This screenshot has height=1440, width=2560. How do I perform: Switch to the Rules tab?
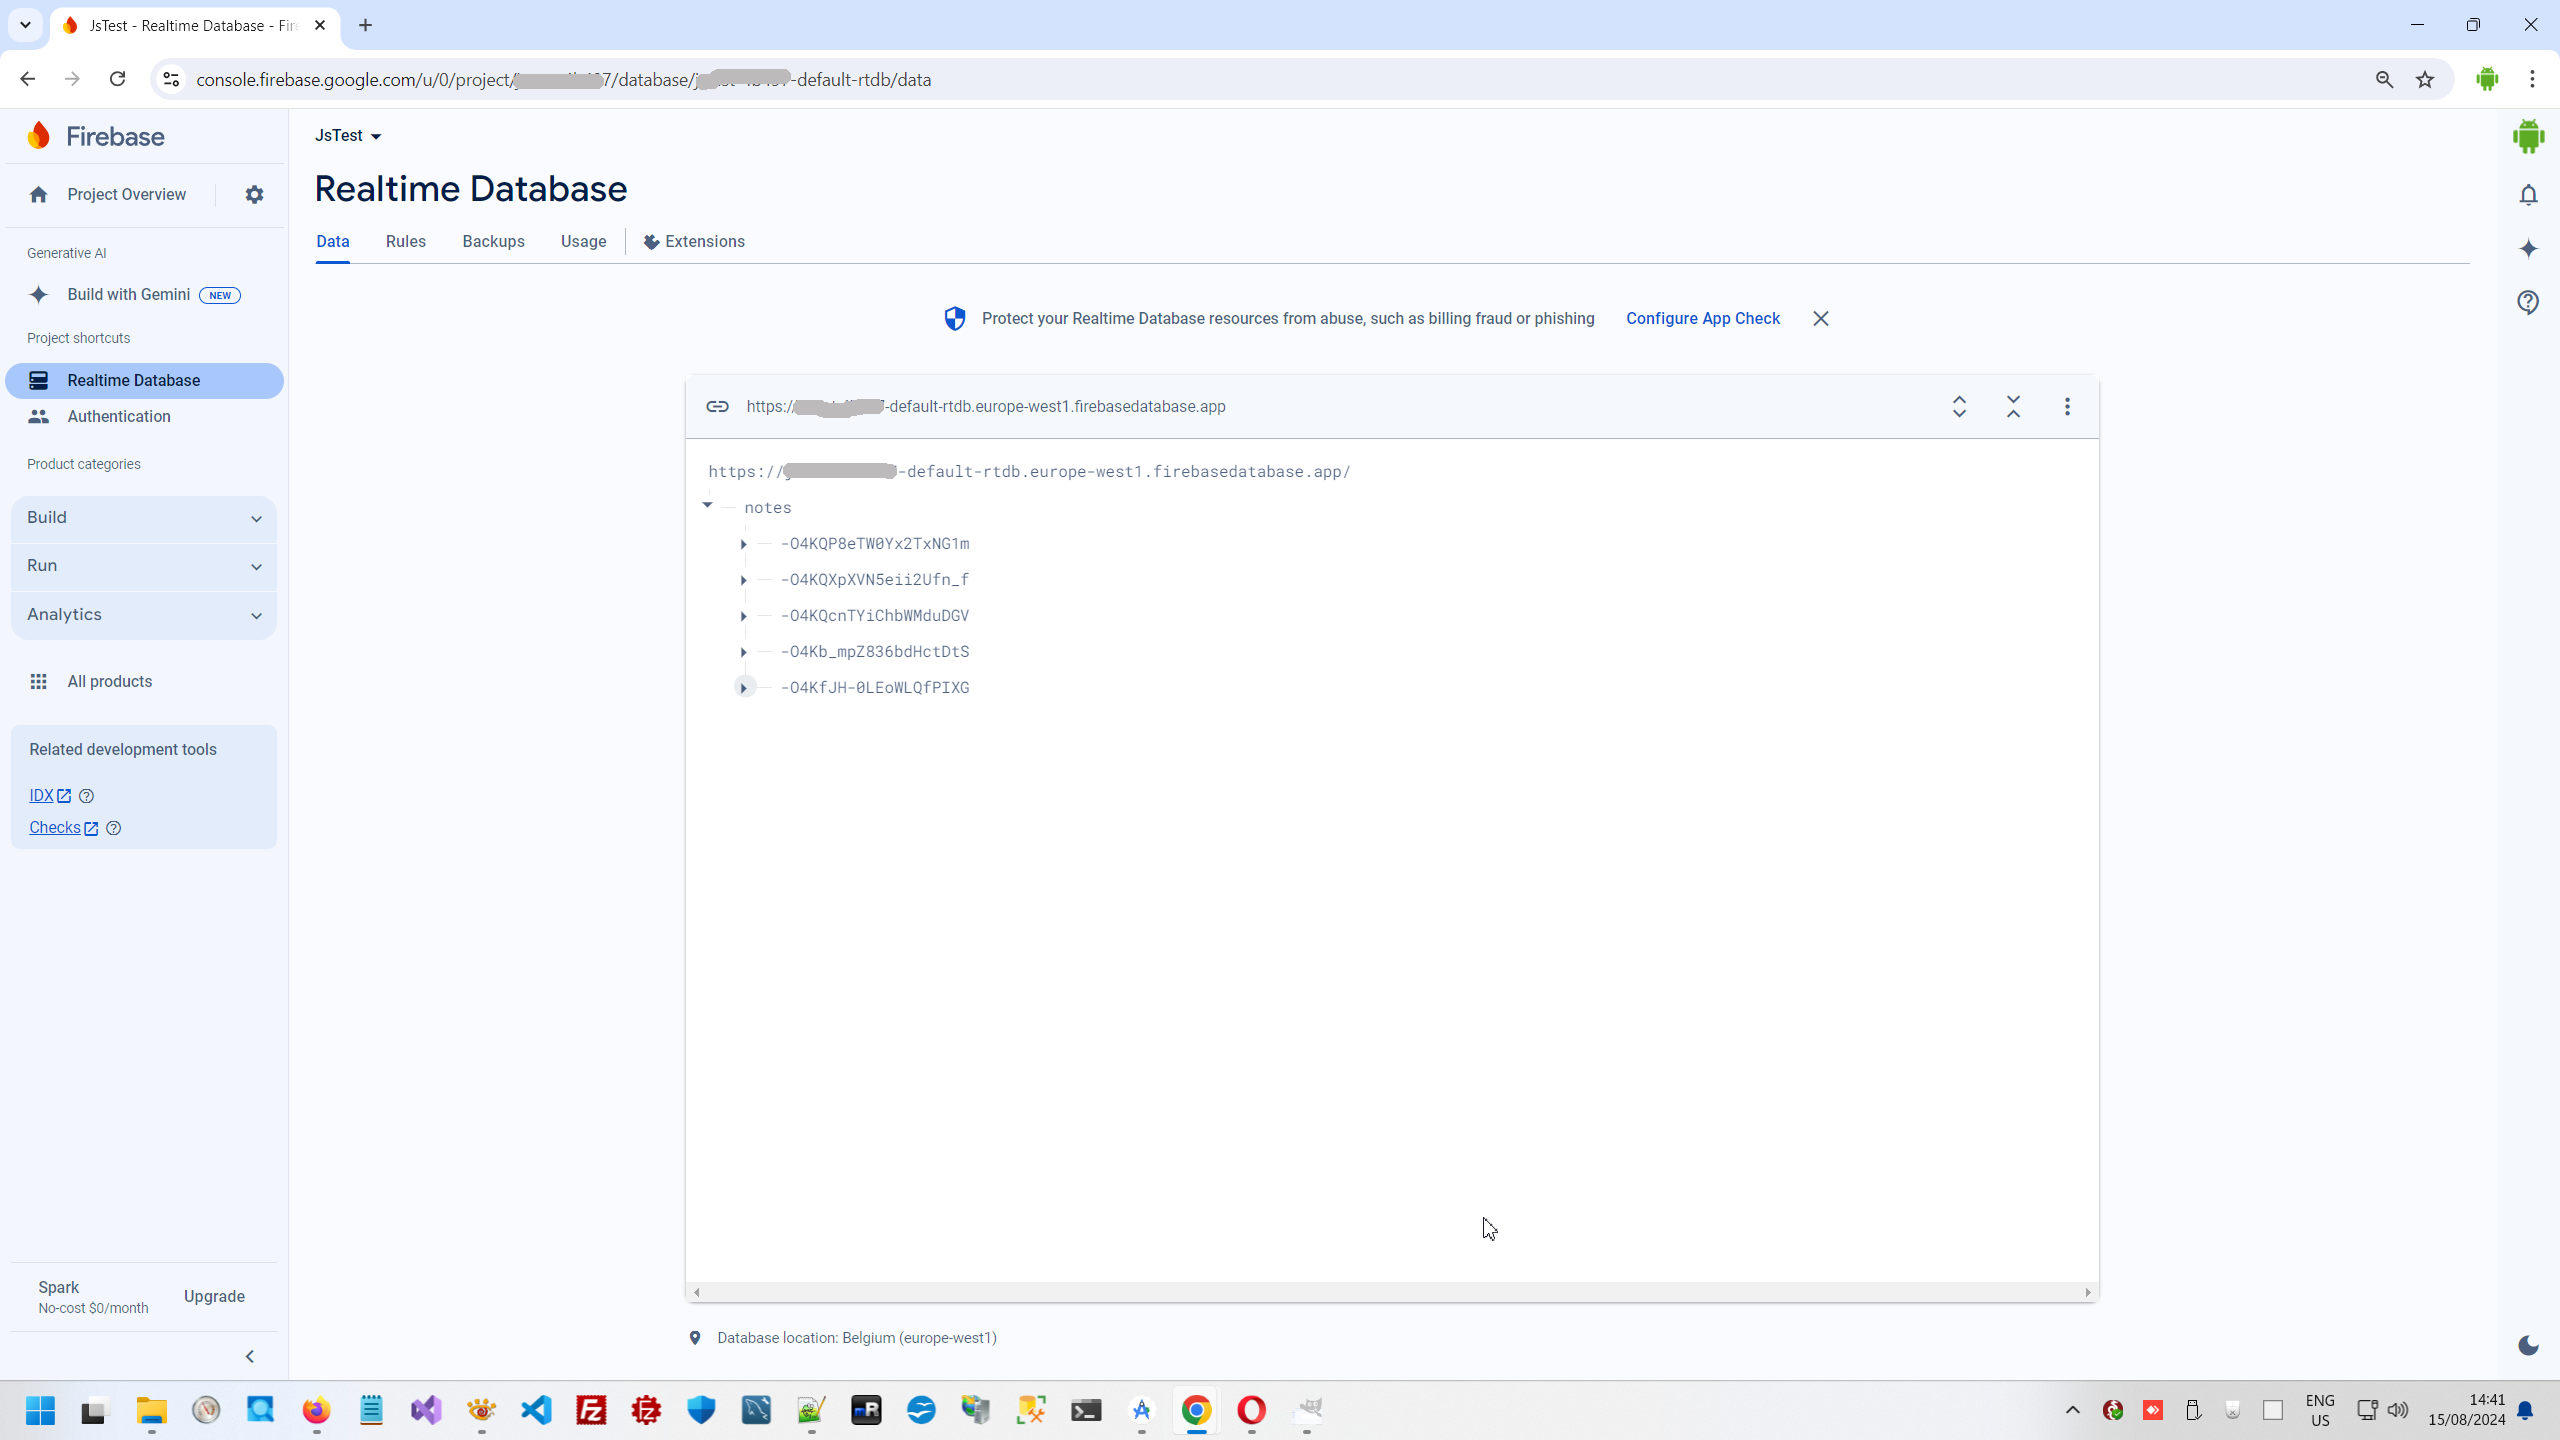pyautogui.click(x=405, y=242)
